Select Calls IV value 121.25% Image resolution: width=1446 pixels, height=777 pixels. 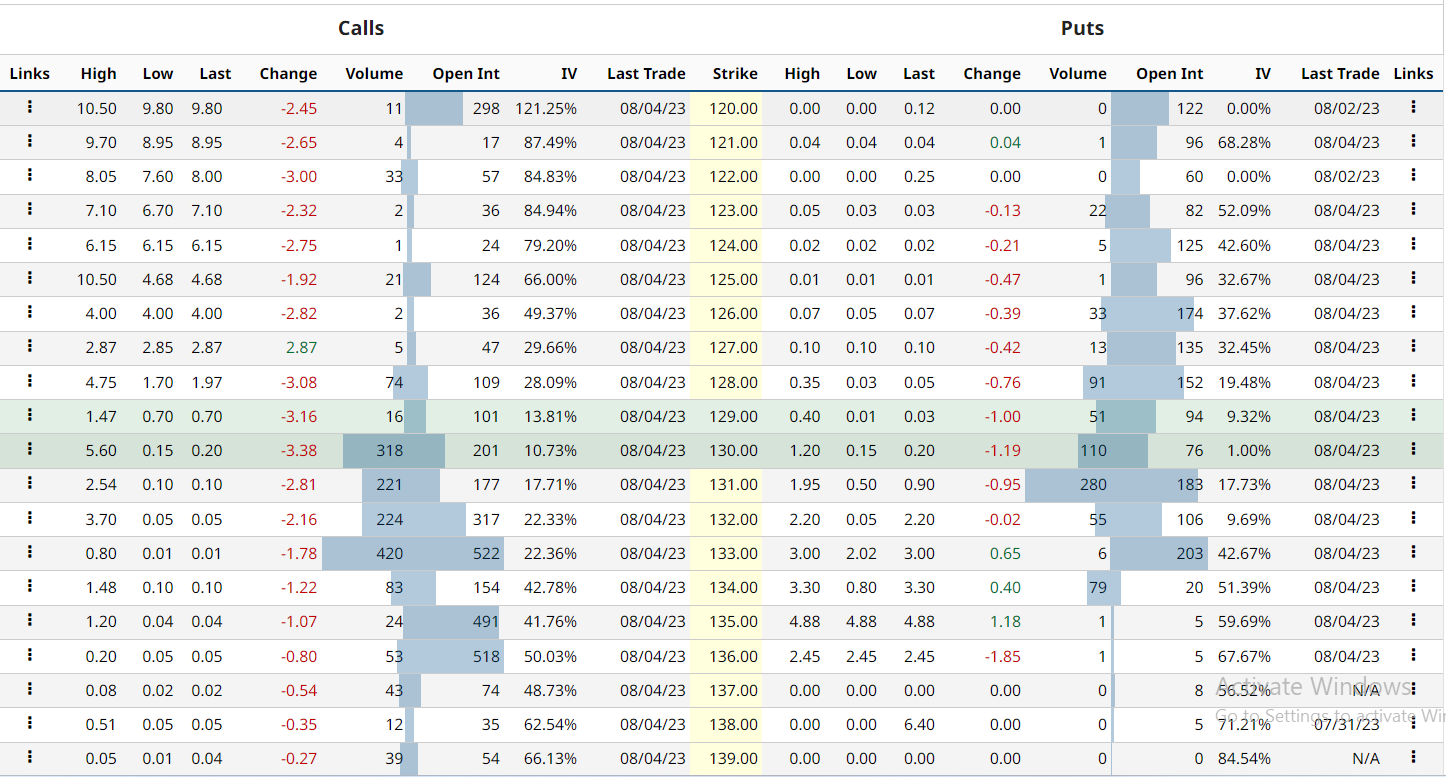(x=546, y=108)
